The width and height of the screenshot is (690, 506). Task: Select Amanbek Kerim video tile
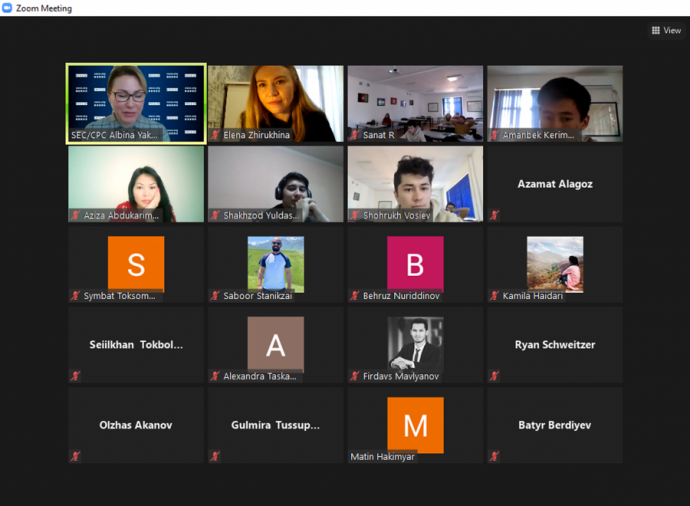pos(555,104)
